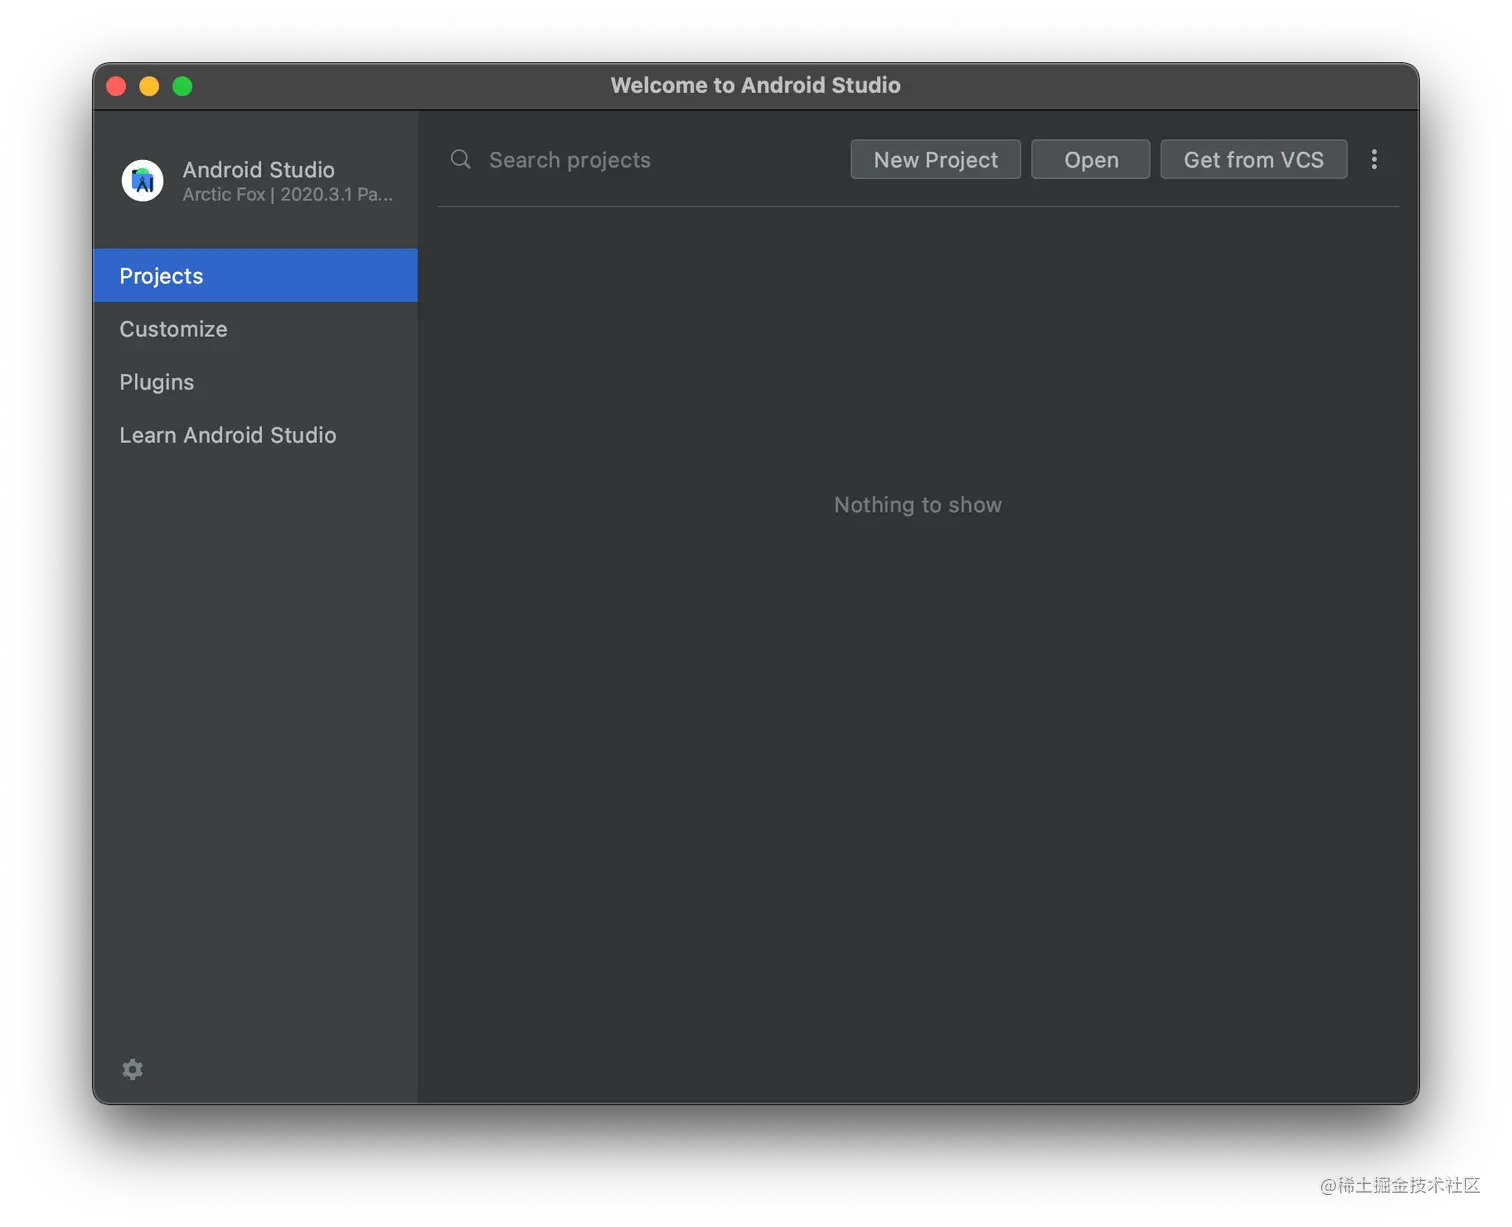
Task: Click the Android Studio product name label
Action: point(258,170)
